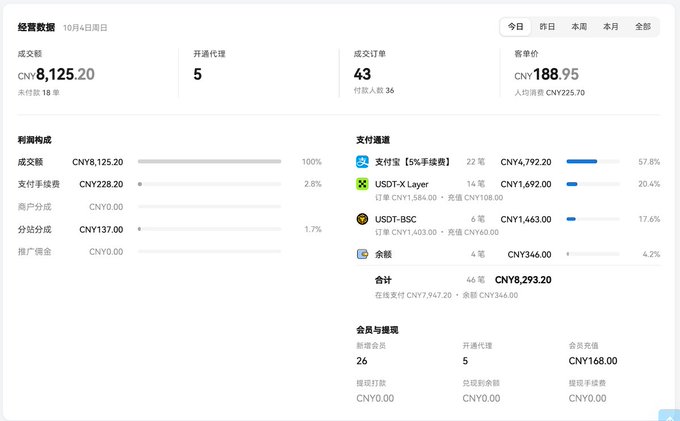Viewport: 680px width, 421px height.
Task: Click the date 10月4日周日
Action: click(85, 28)
